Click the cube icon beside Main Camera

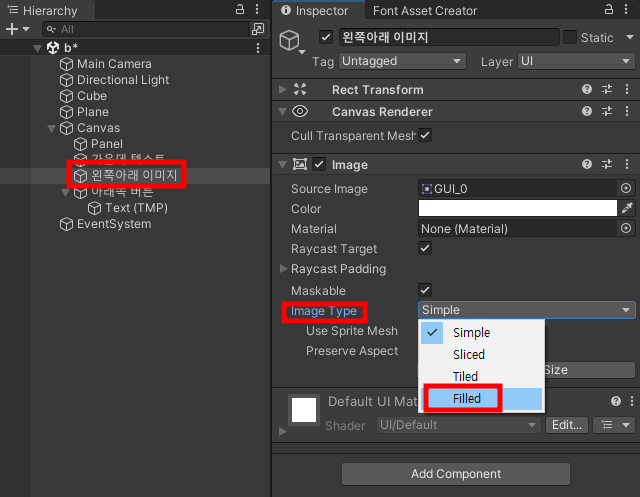point(66,64)
